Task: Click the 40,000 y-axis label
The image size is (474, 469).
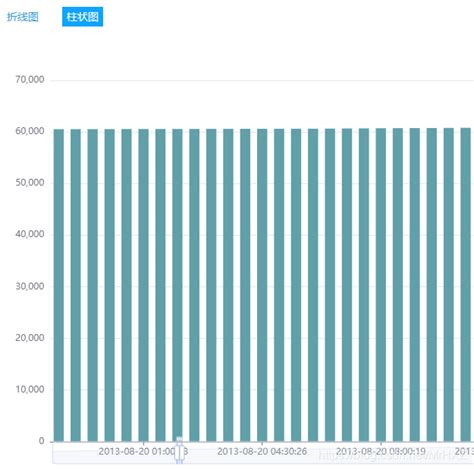Action: (30, 234)
